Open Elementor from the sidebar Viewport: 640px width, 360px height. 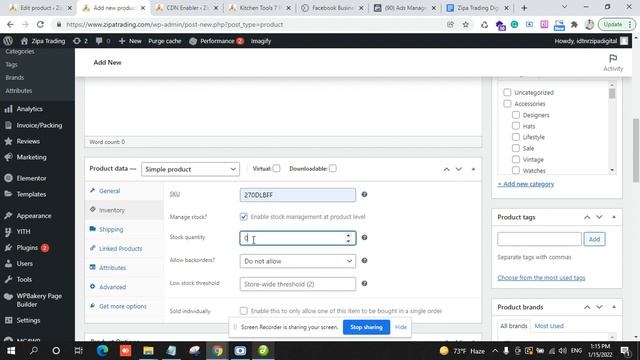click(x=31, y=178)
